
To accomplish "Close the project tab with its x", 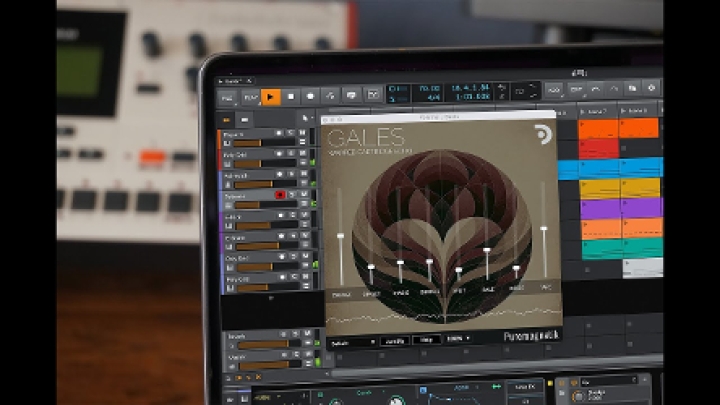I will point(249,81).
